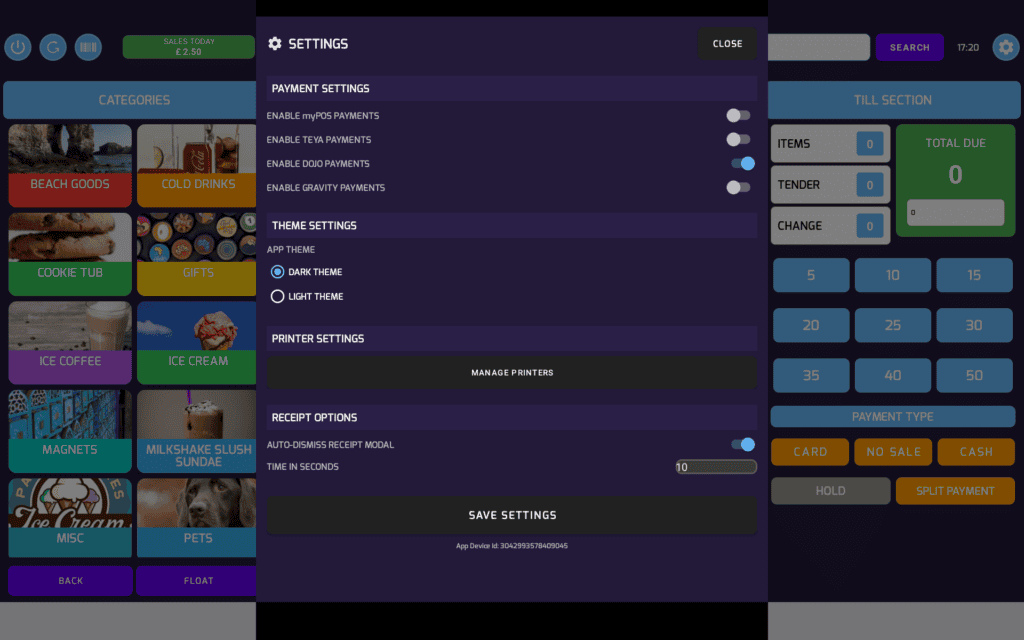This screenshot has height=640, width=1024.
Task: Click the 17:20 clock text
Action: point(968,48)
